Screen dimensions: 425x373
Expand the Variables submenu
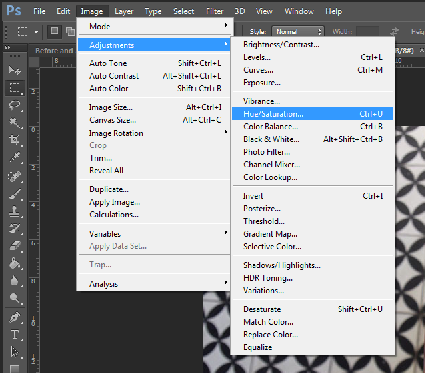154,234
